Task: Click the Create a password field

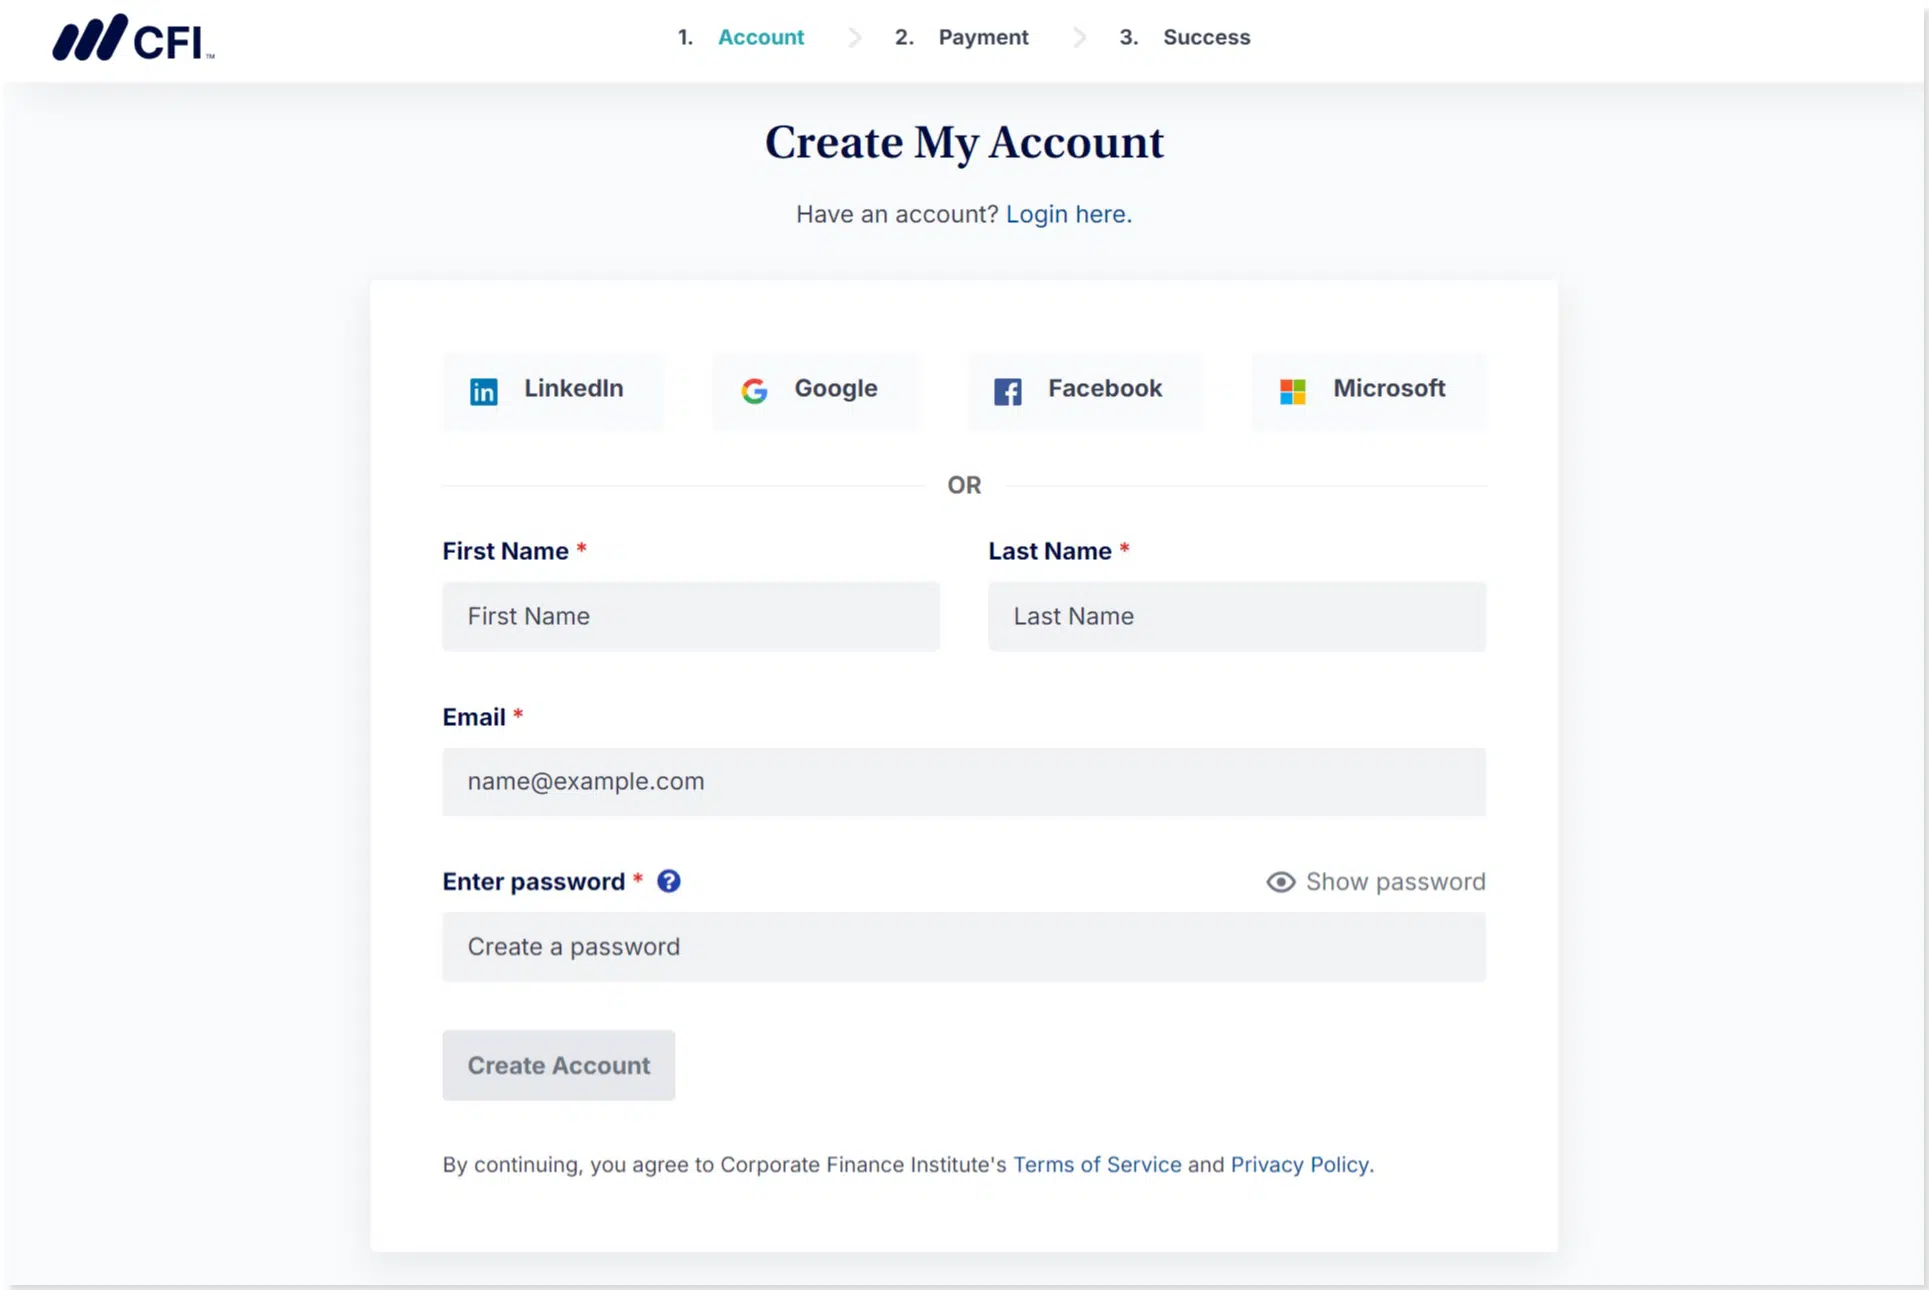Action: tap(963, 947)
